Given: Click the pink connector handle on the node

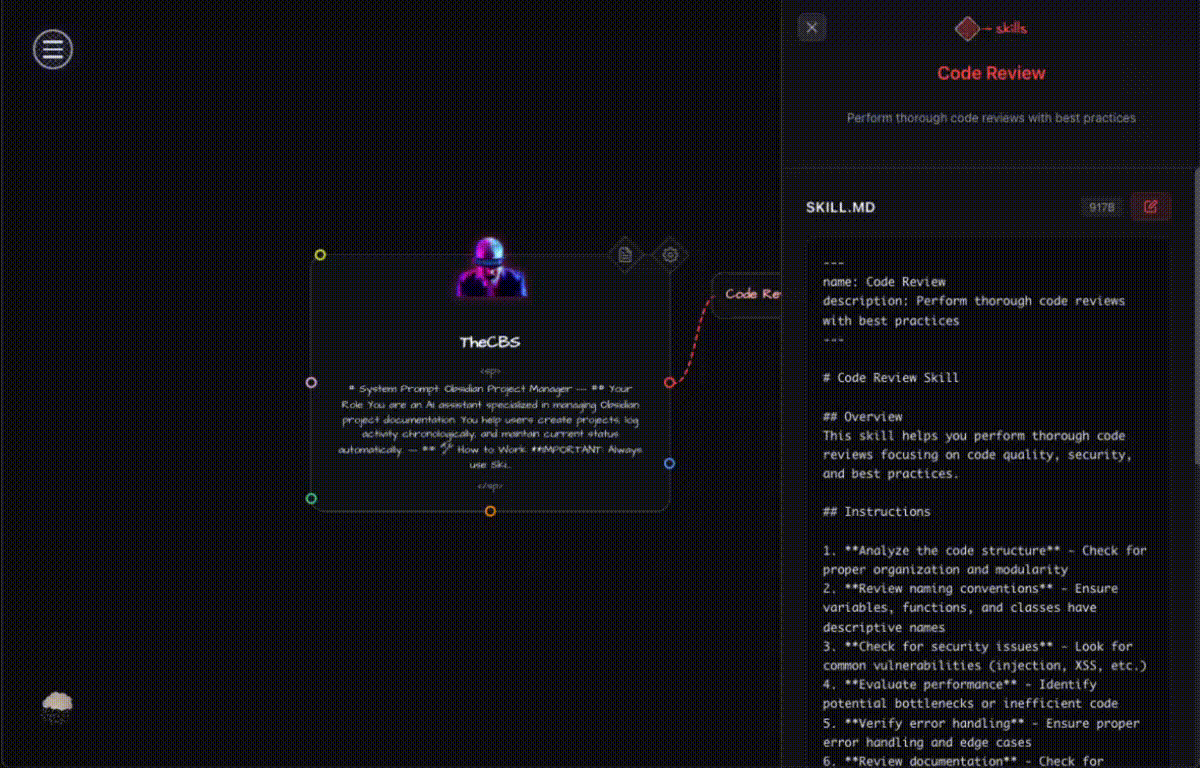Looking at the screenshot, I should coord(311,382).
